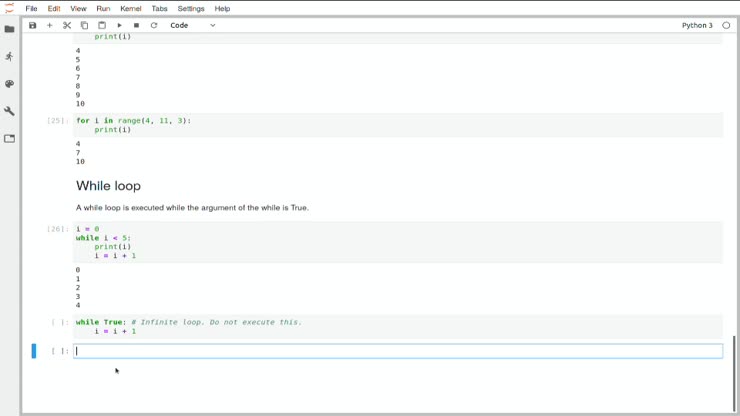Insert a new cell with plus icon
Viewport: 740px width, 416px height.
[50, 25]
